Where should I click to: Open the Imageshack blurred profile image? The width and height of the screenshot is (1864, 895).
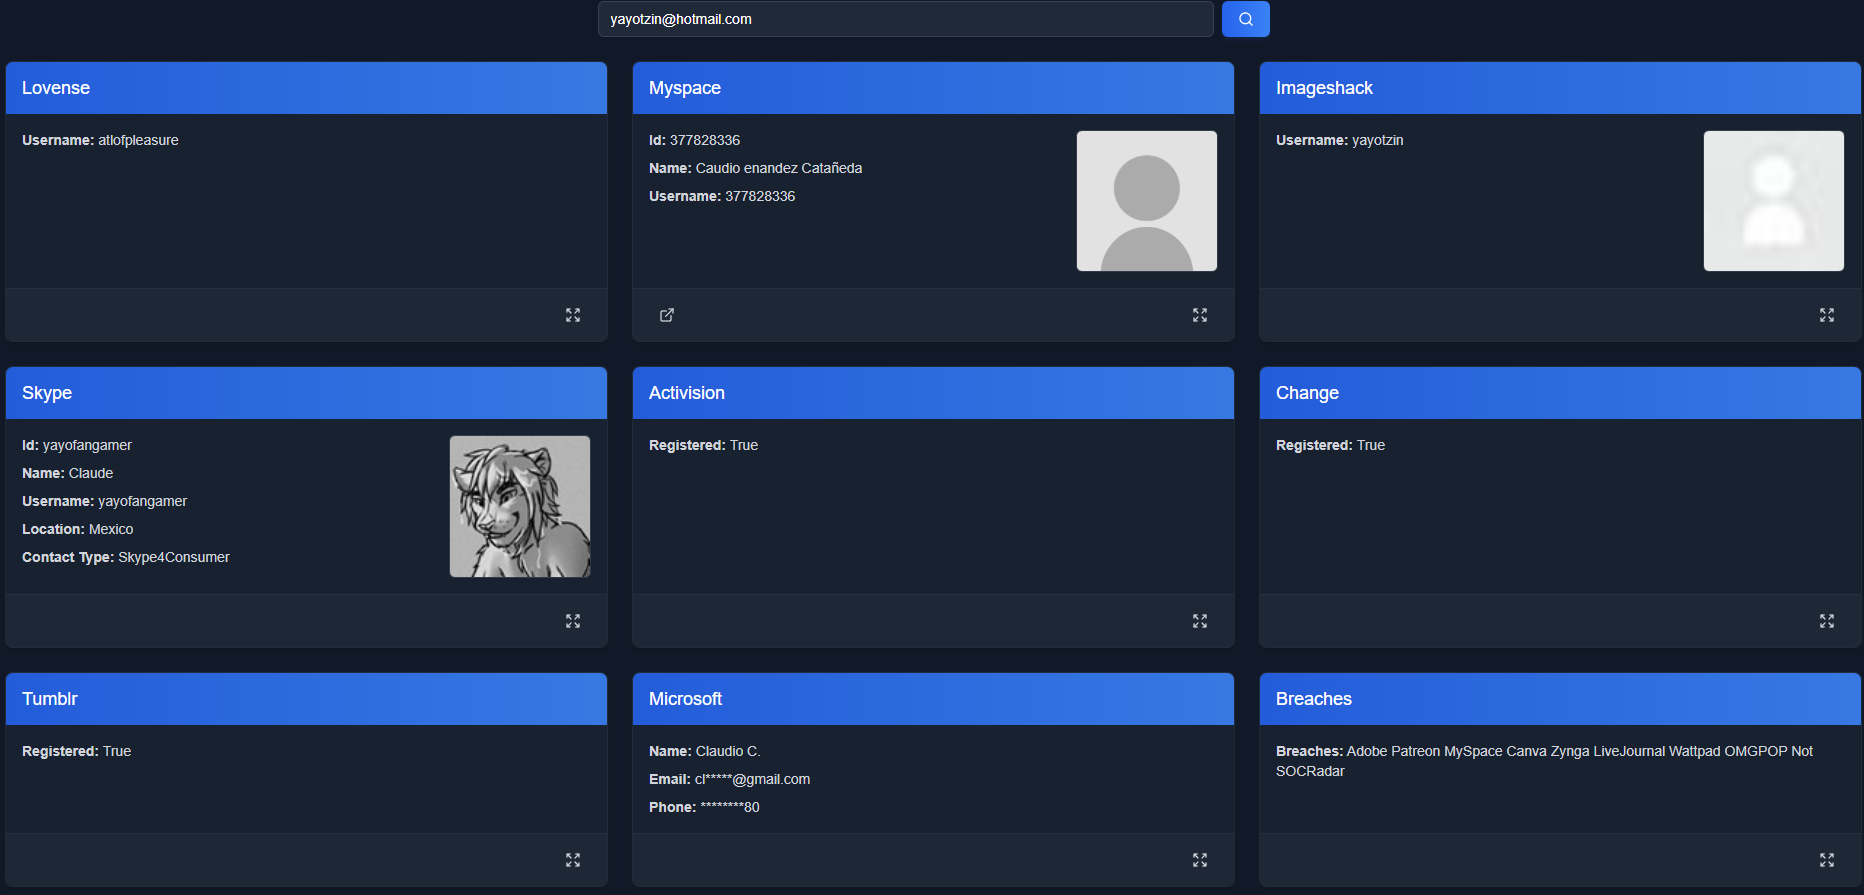(1774, 201)
